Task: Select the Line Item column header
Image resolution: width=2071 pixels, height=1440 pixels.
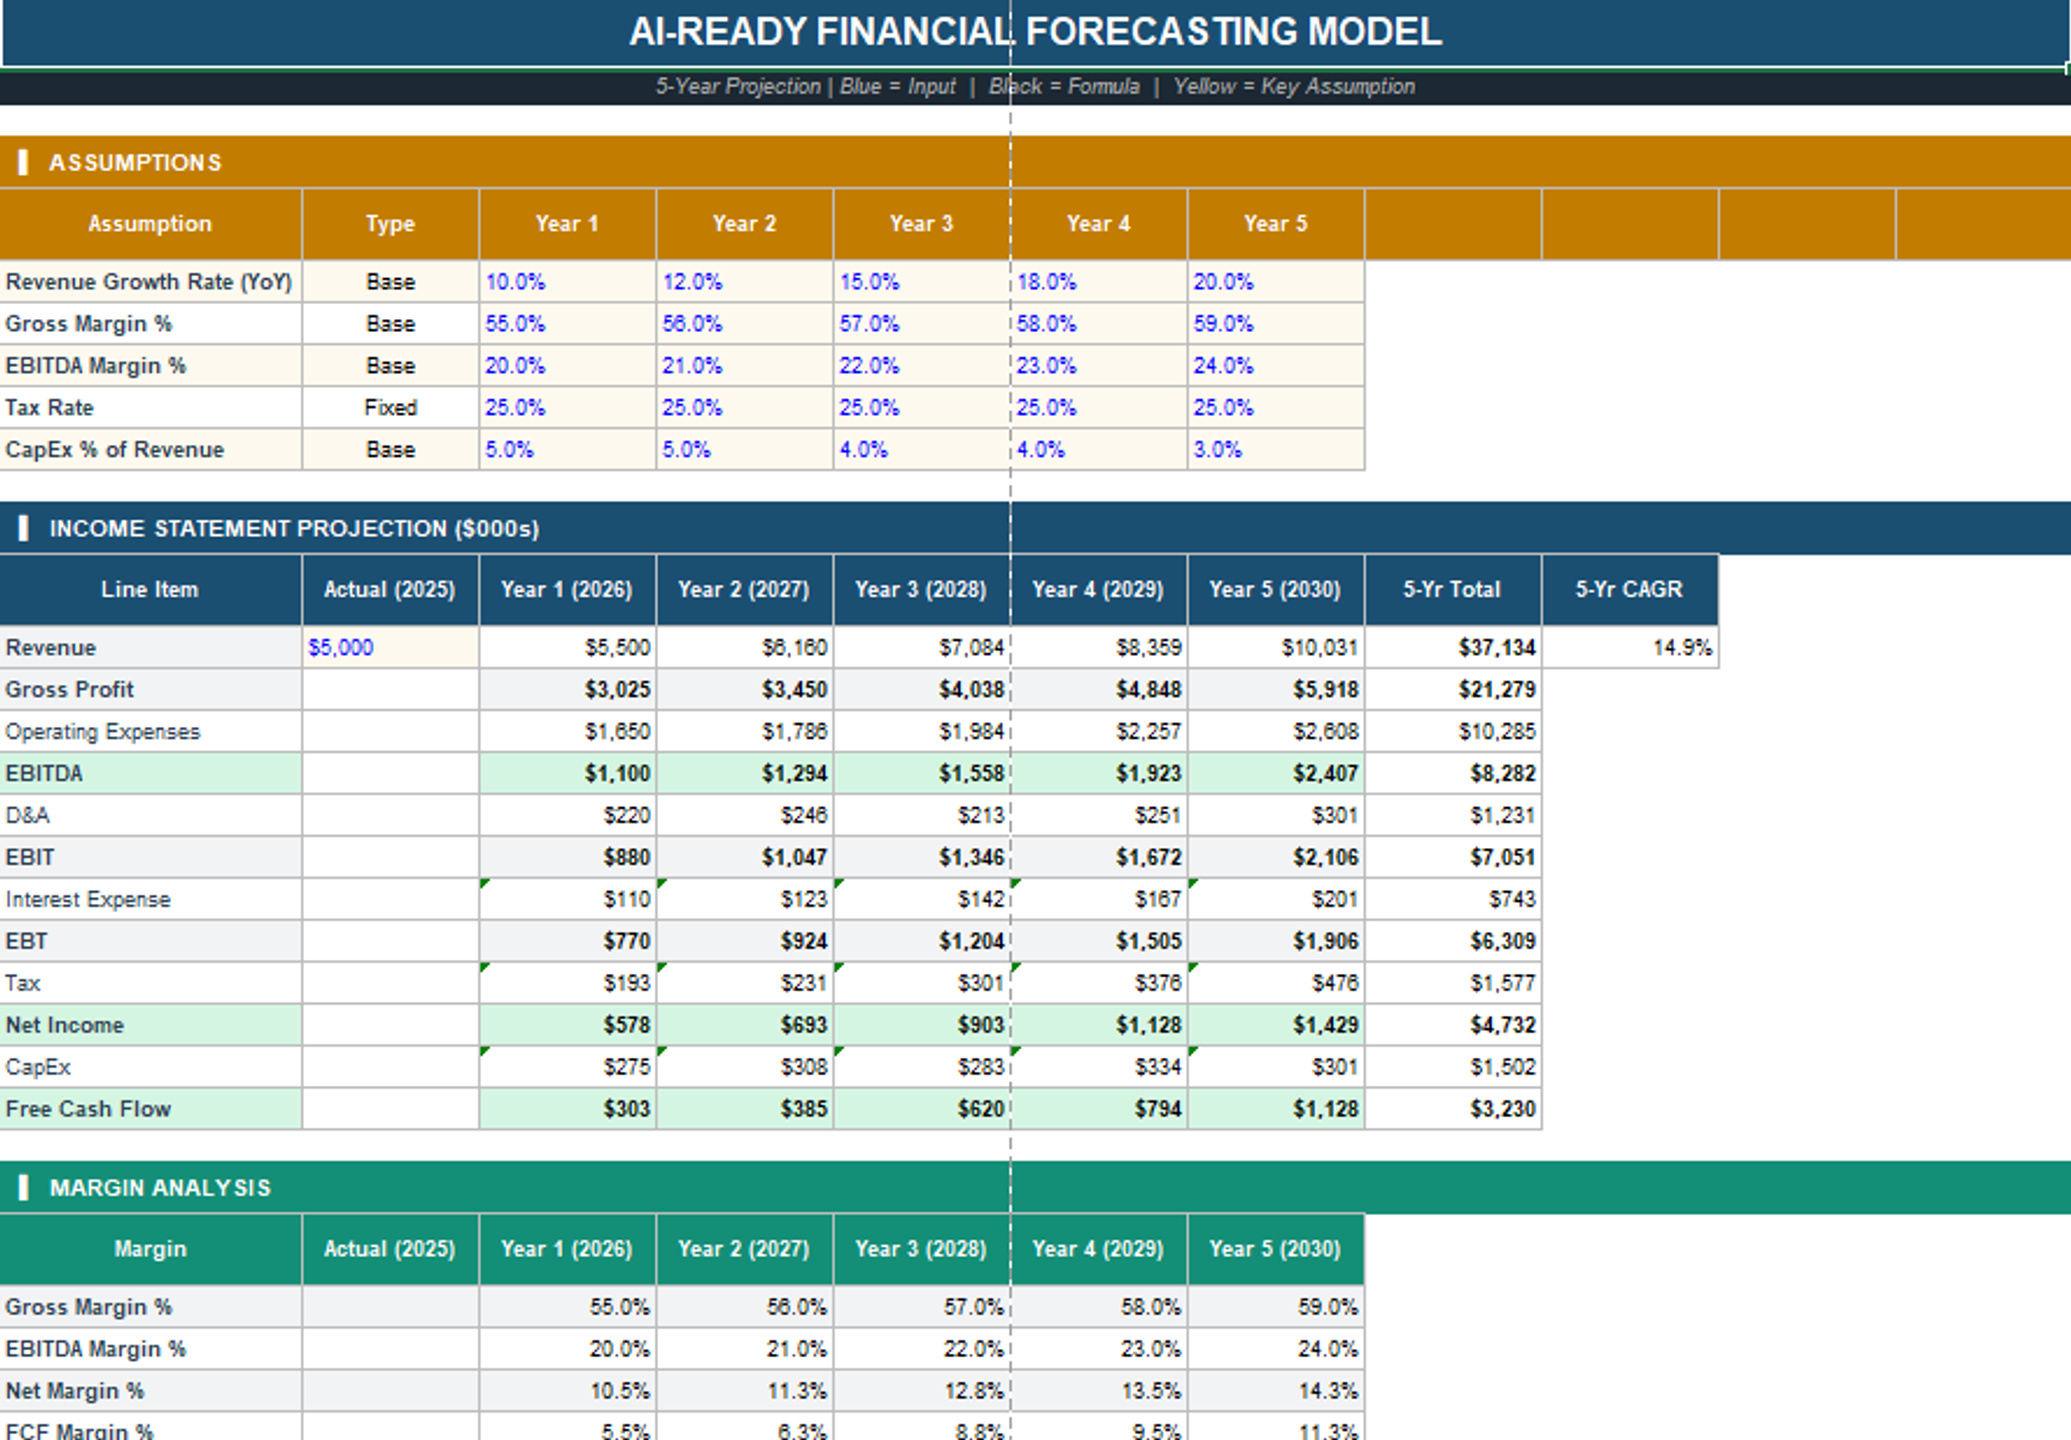Action: (150, 589)
